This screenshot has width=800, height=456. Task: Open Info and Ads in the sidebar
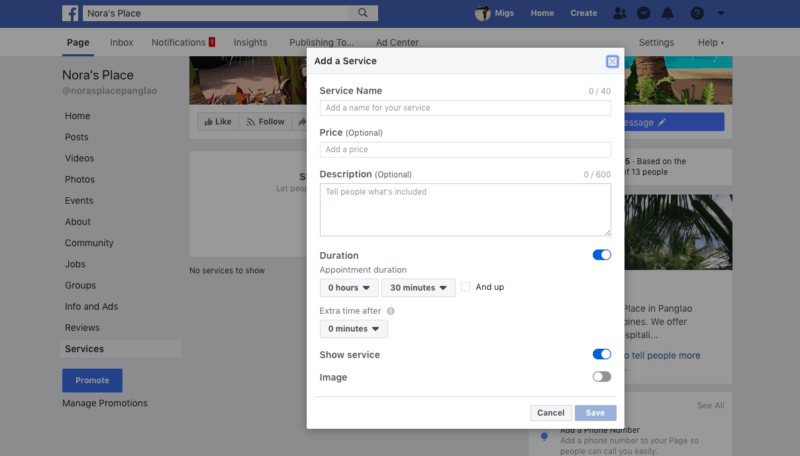91,307
